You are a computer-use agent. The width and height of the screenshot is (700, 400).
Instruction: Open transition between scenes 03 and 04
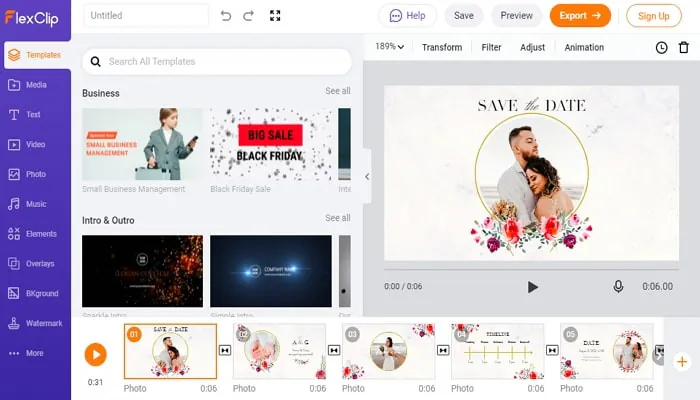[x=443, y=350]
